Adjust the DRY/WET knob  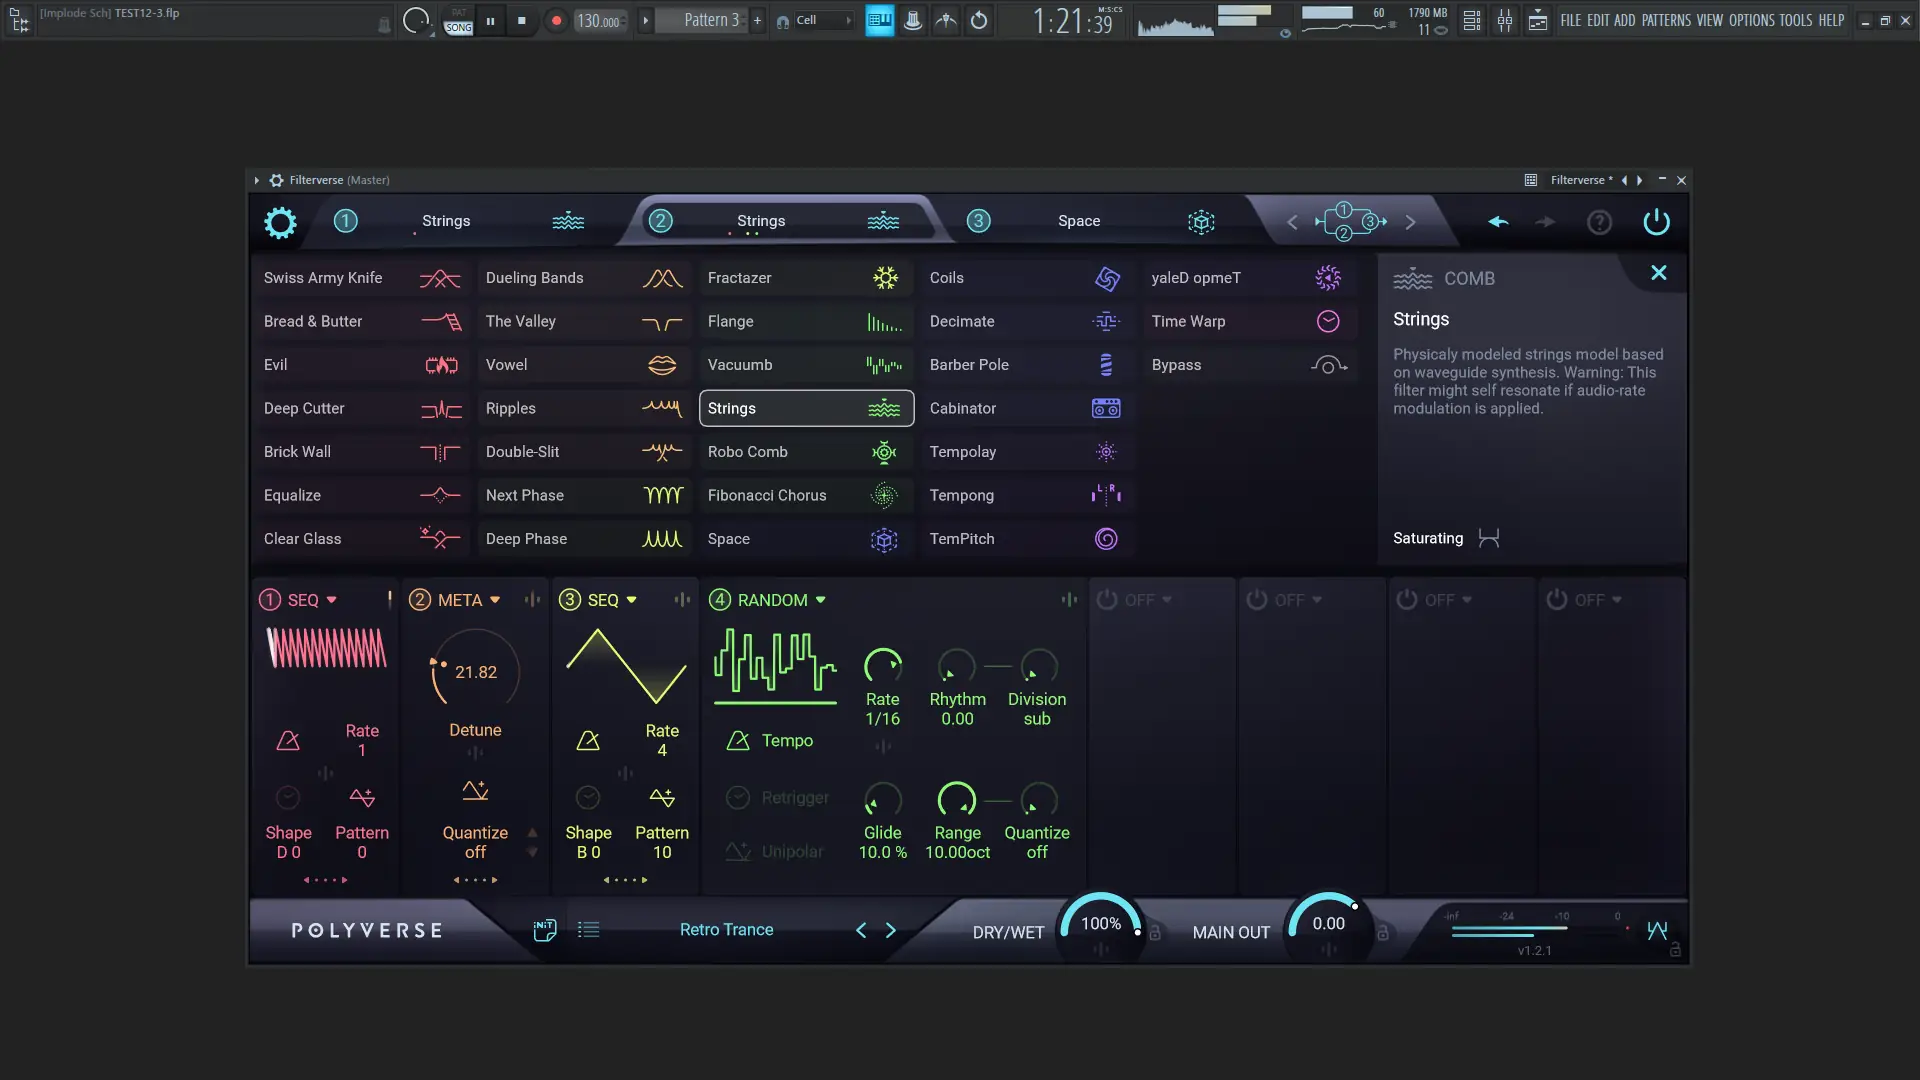[1100, 925]
